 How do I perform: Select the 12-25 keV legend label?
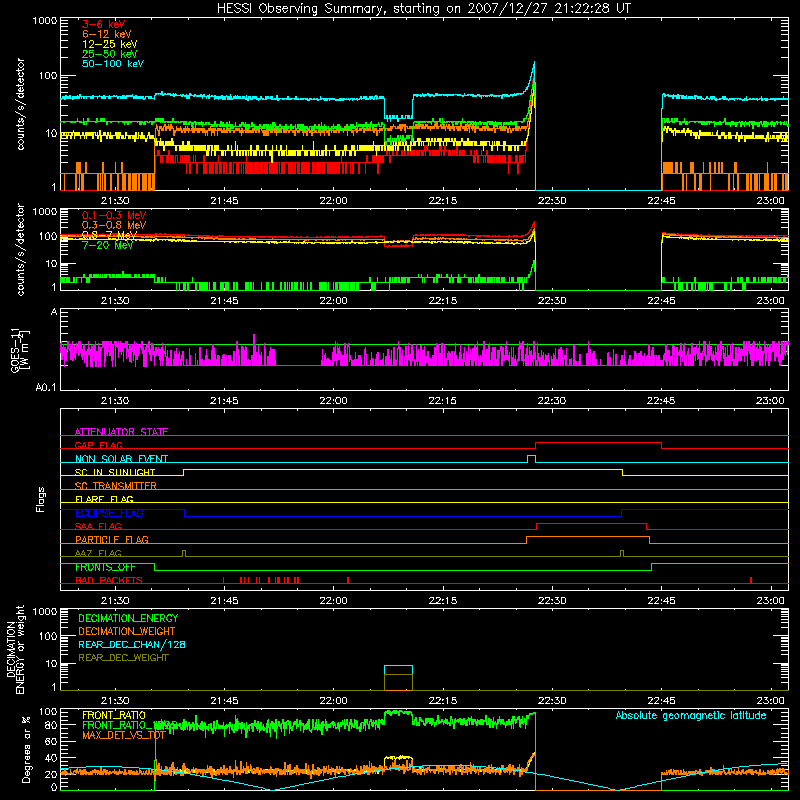110,44
